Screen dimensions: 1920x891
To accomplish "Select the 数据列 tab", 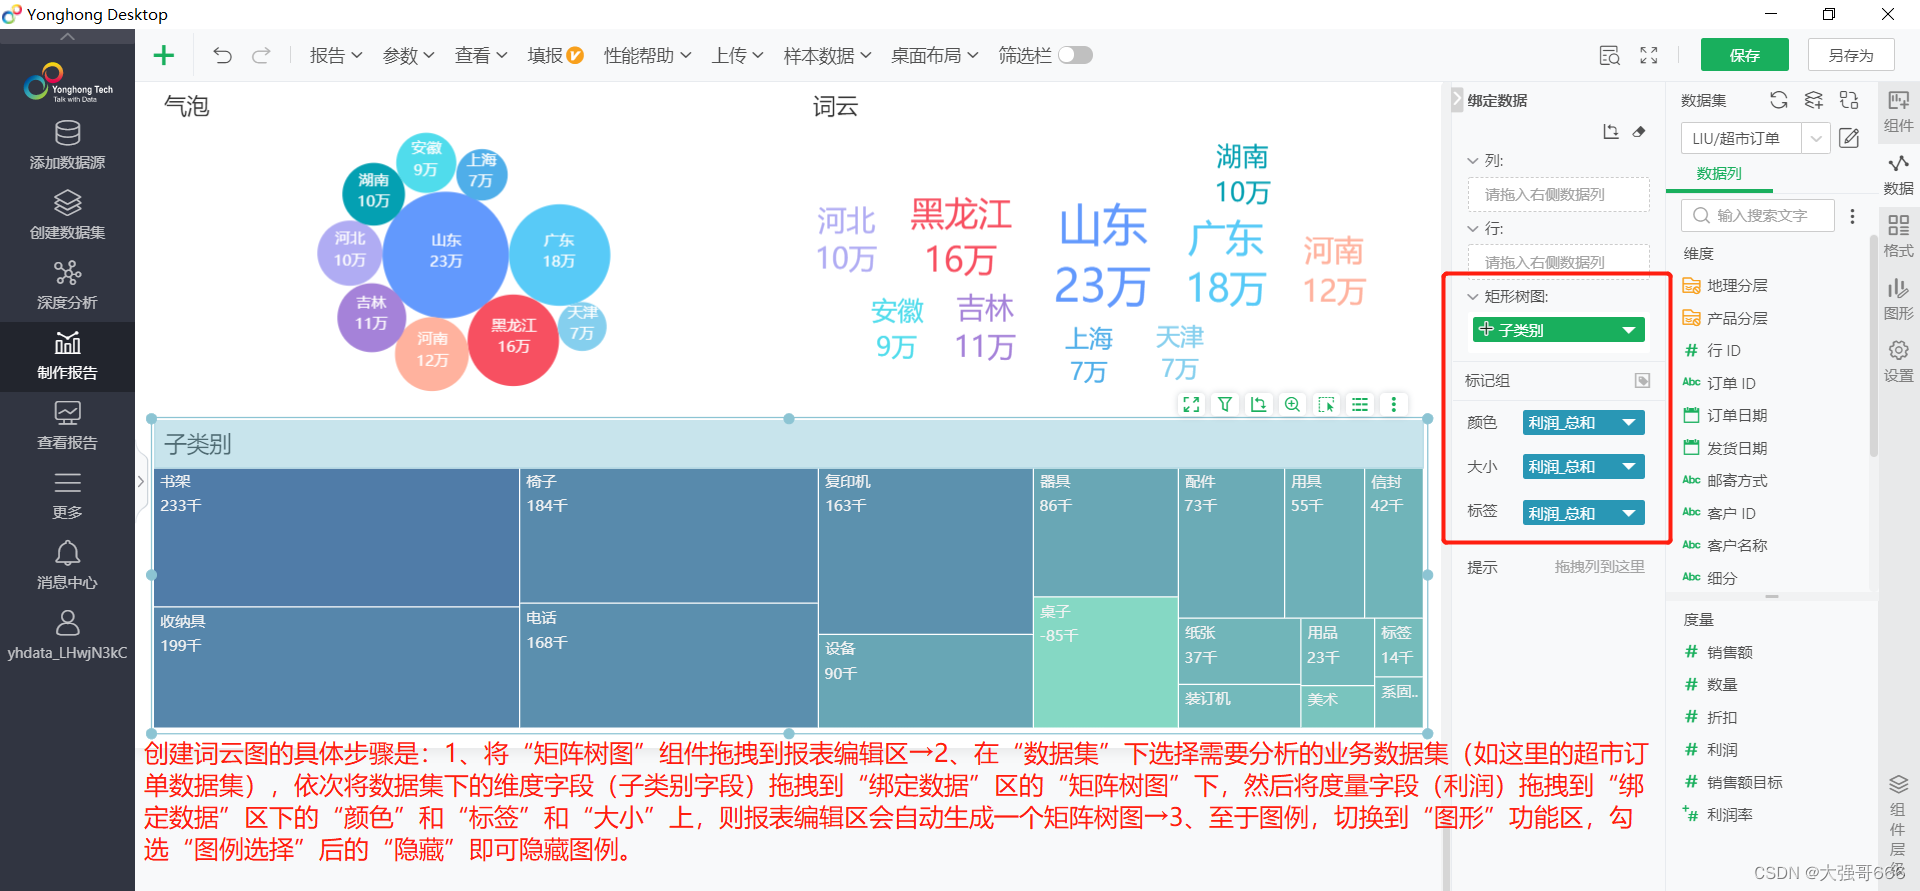I will [x=1719, y=174].
